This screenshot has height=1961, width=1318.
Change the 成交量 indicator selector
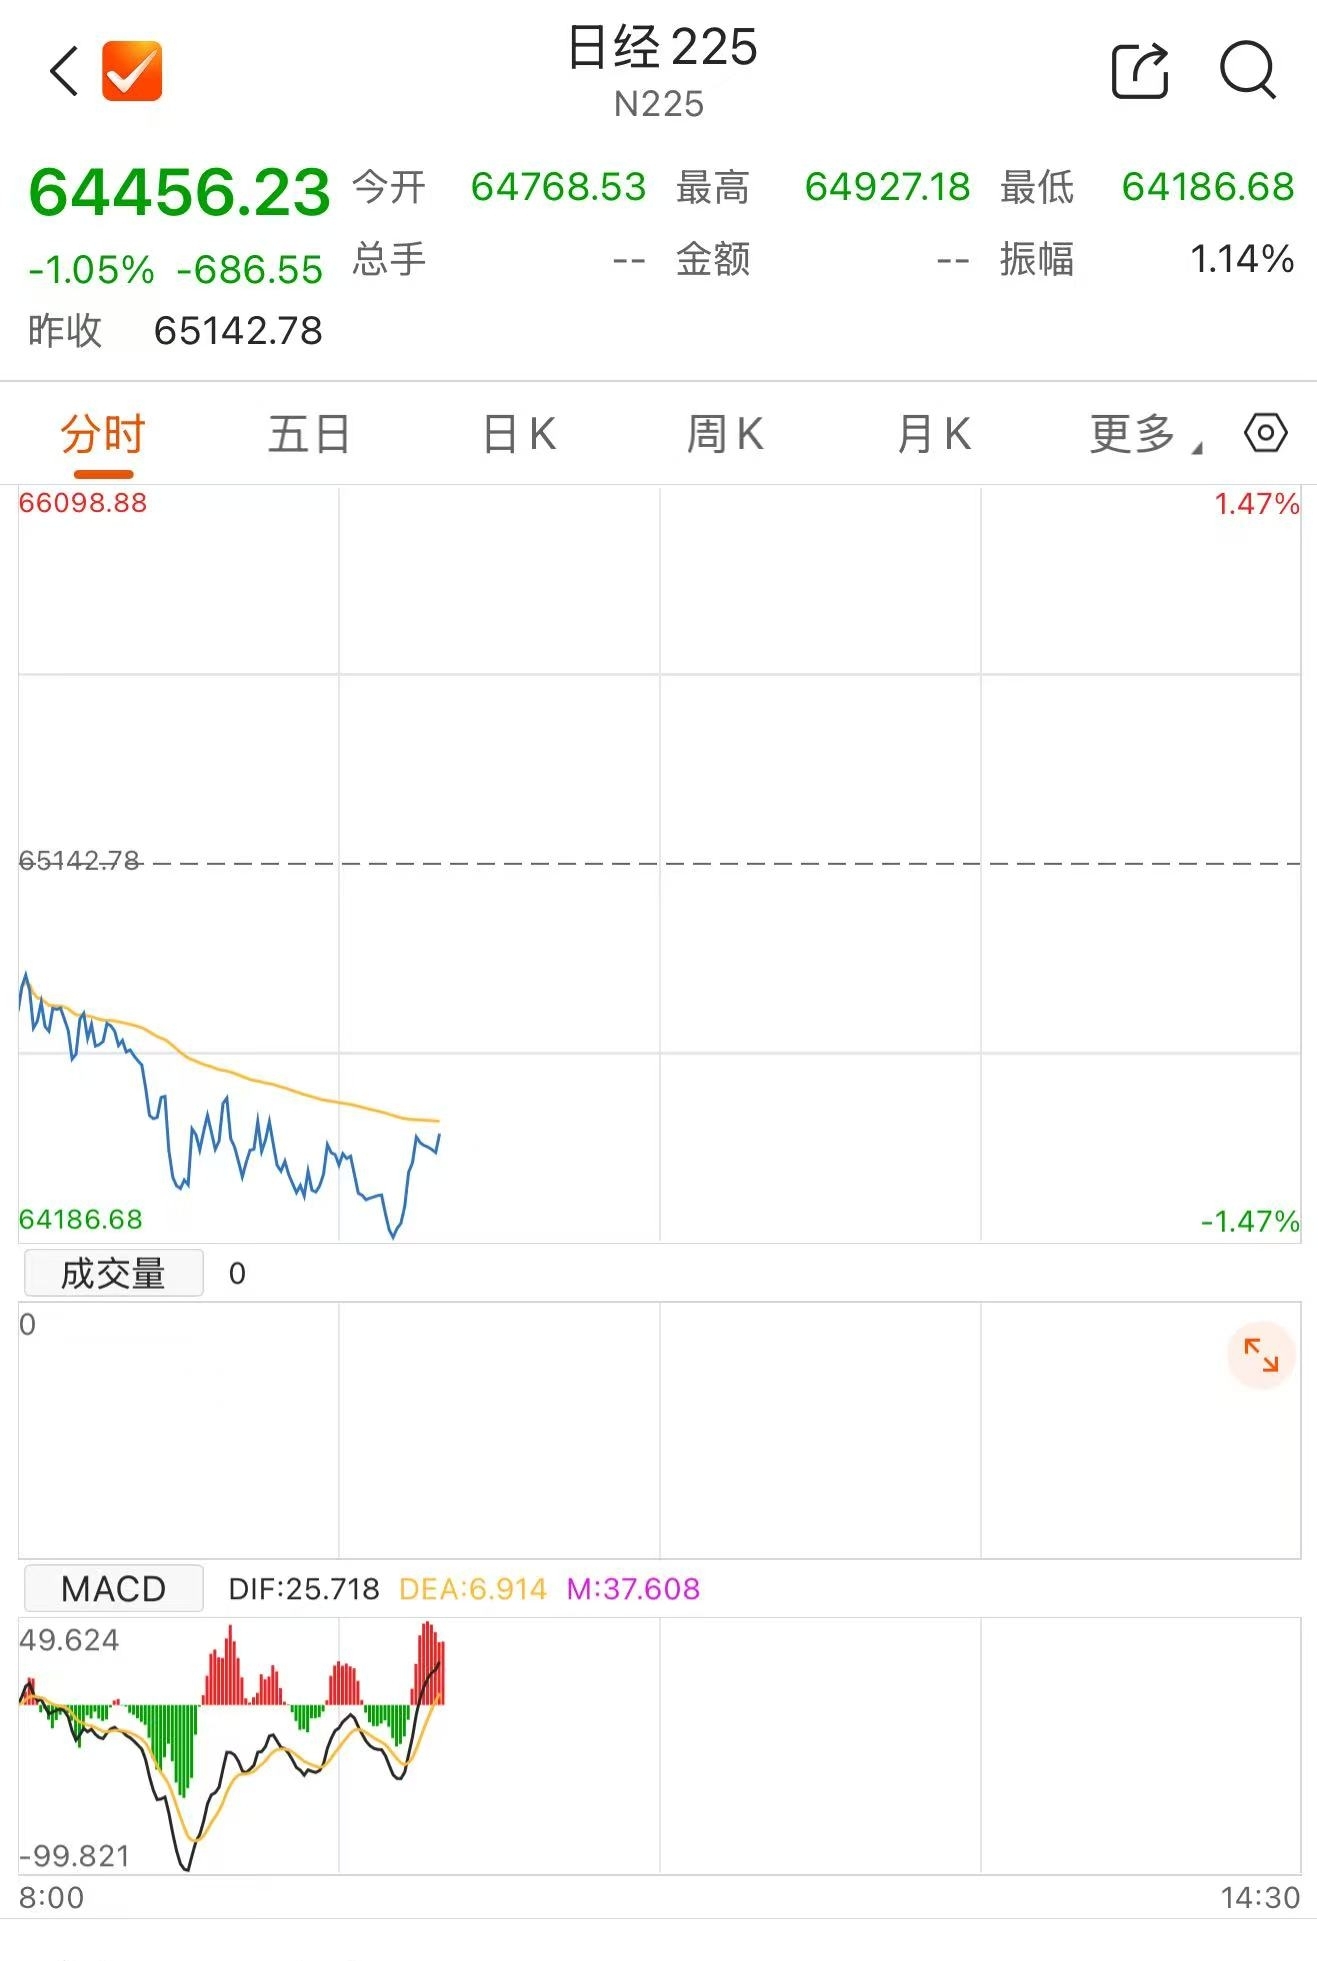(x=113, y=1273)
